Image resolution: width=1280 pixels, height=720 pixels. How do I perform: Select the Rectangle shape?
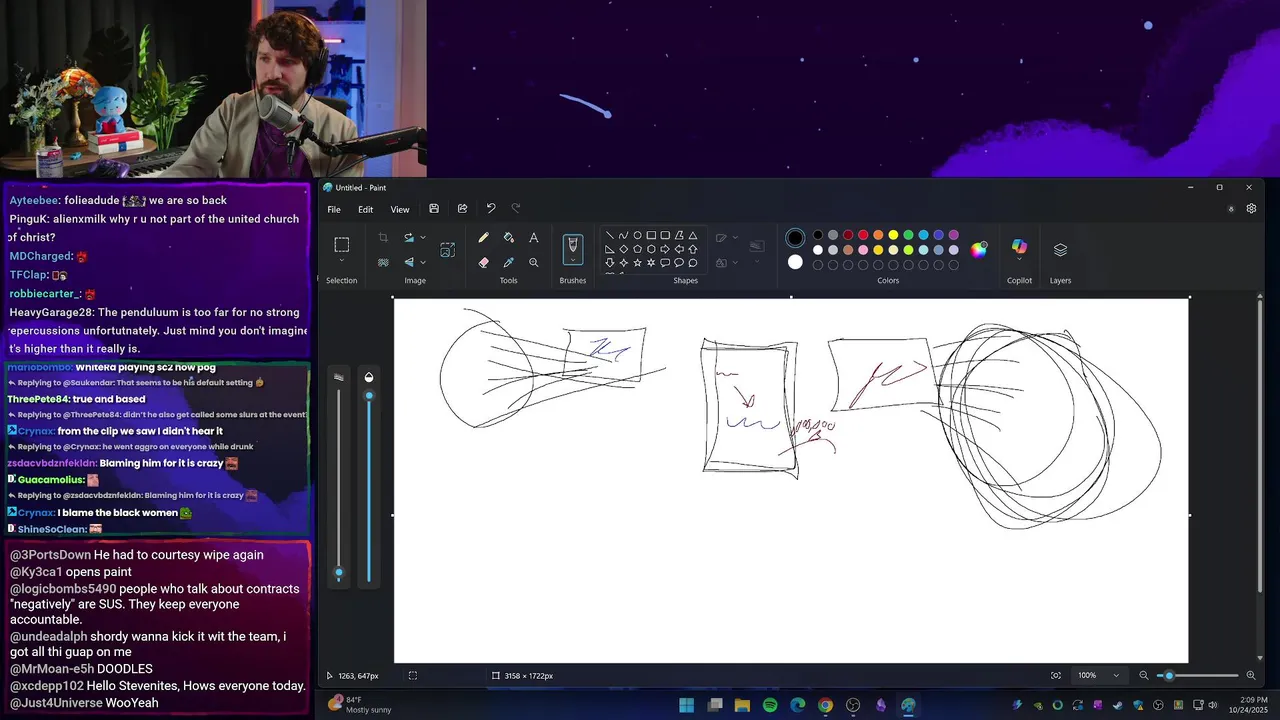click(x=651, y=236)
